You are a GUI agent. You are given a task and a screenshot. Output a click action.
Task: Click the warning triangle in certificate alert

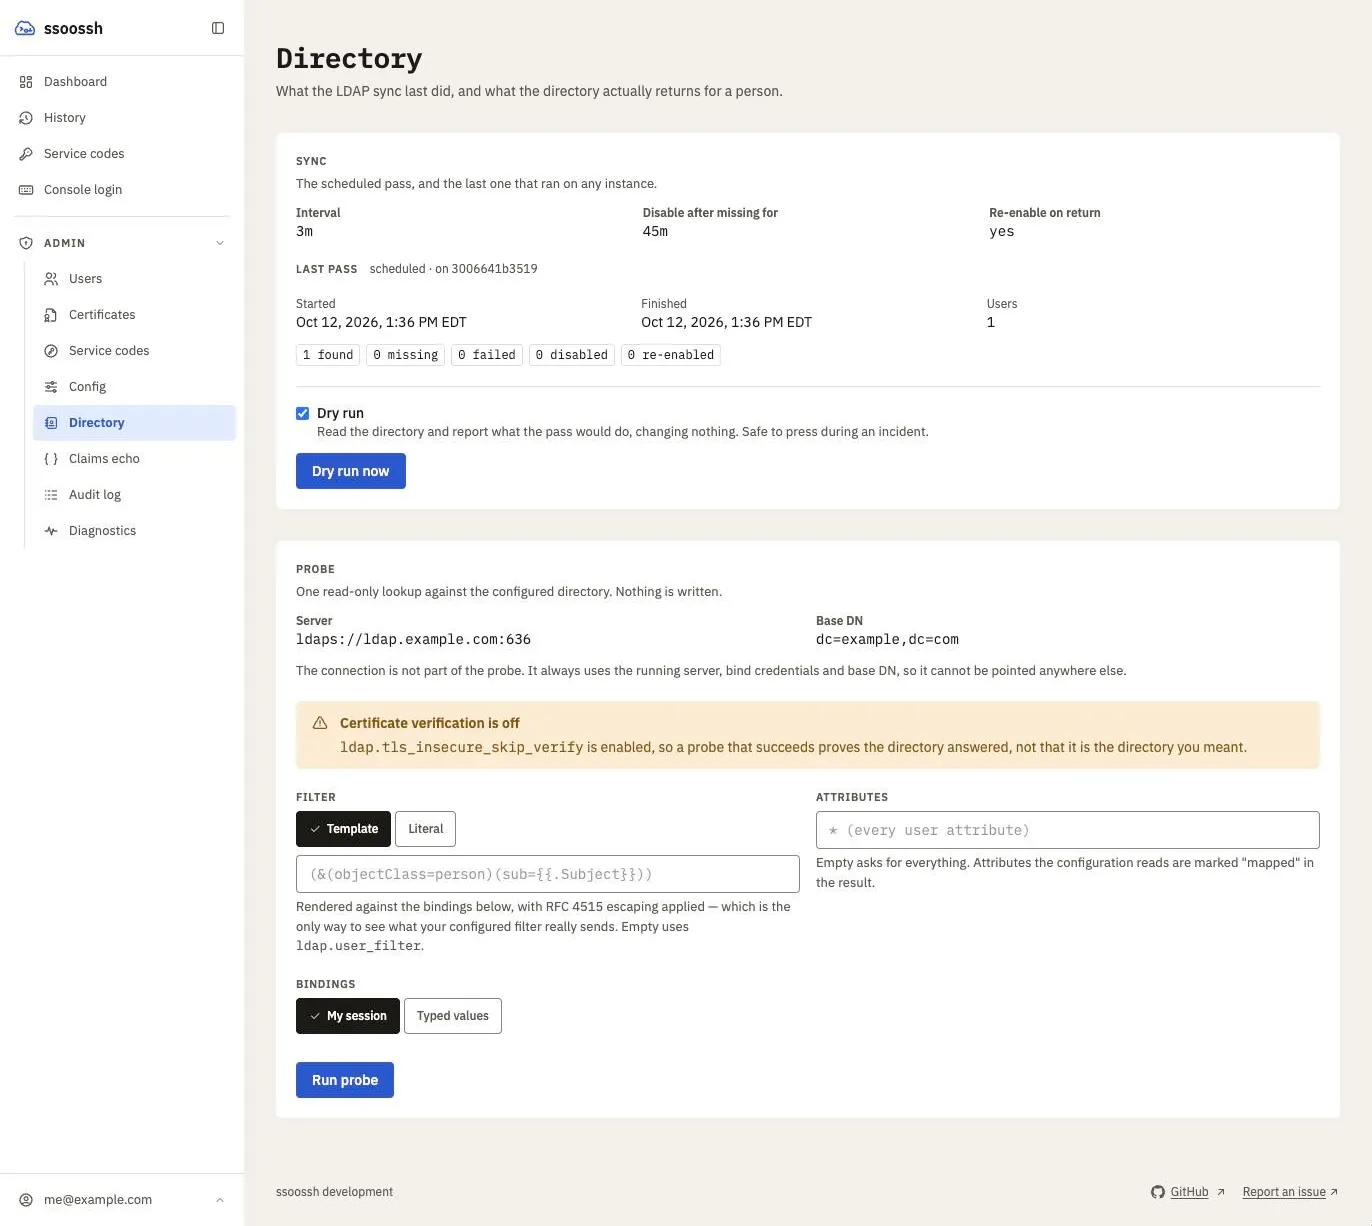click(x=320, y=723)
